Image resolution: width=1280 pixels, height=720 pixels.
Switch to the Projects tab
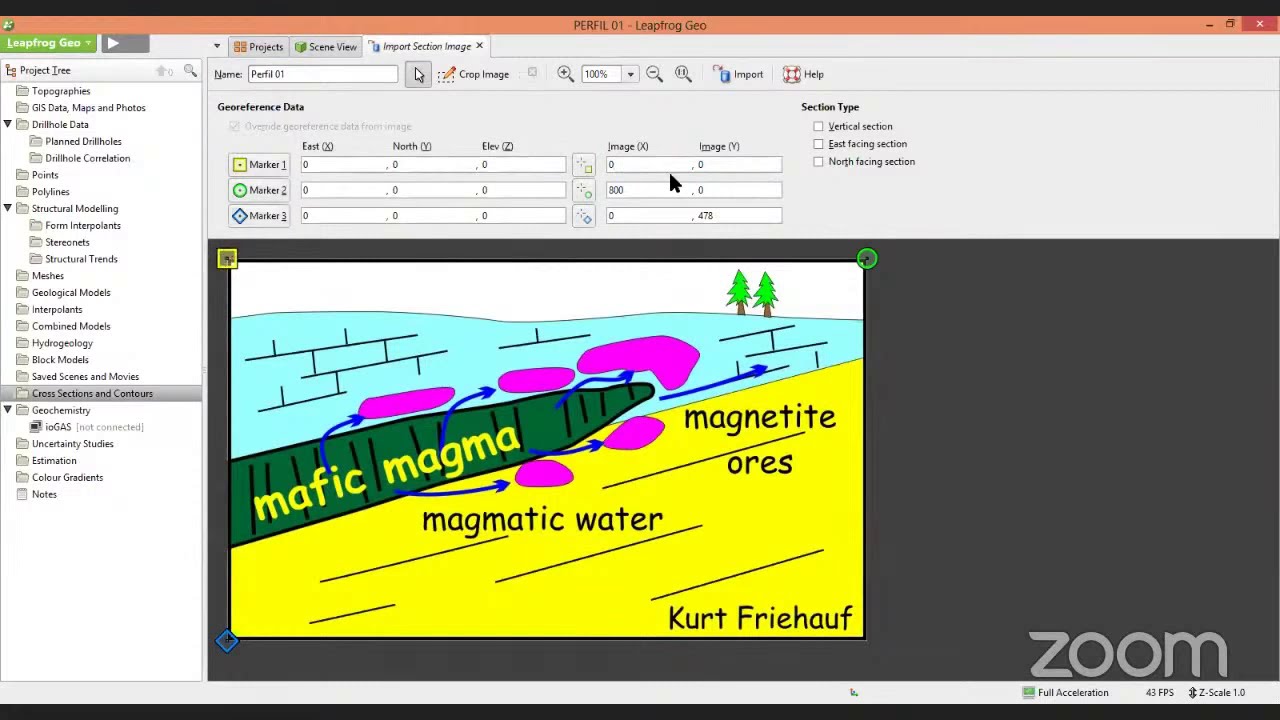coord(258,47)
